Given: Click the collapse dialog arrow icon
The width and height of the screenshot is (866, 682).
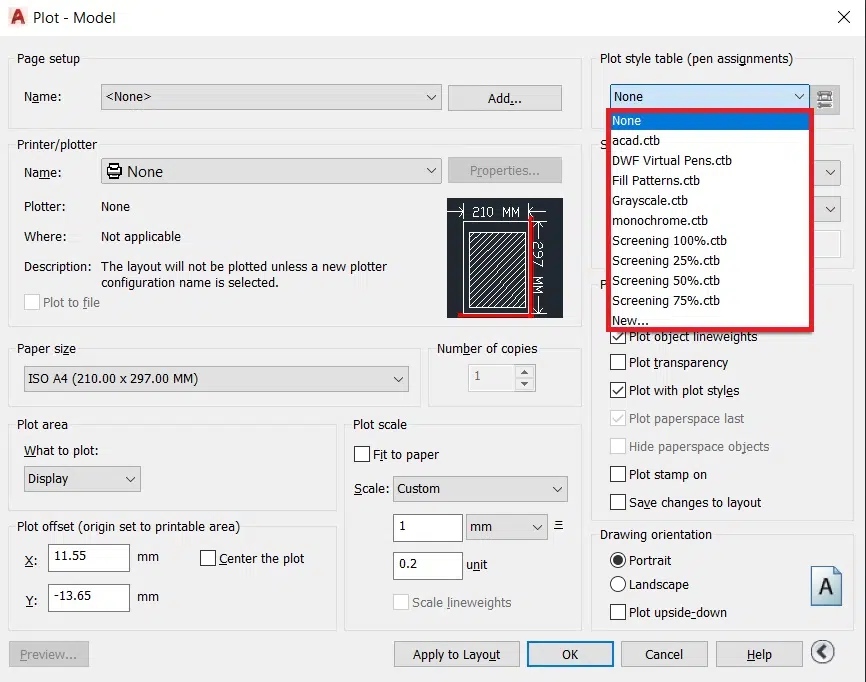Looking at the screenshot, I should pyautogui.click(x=822, y=652).
